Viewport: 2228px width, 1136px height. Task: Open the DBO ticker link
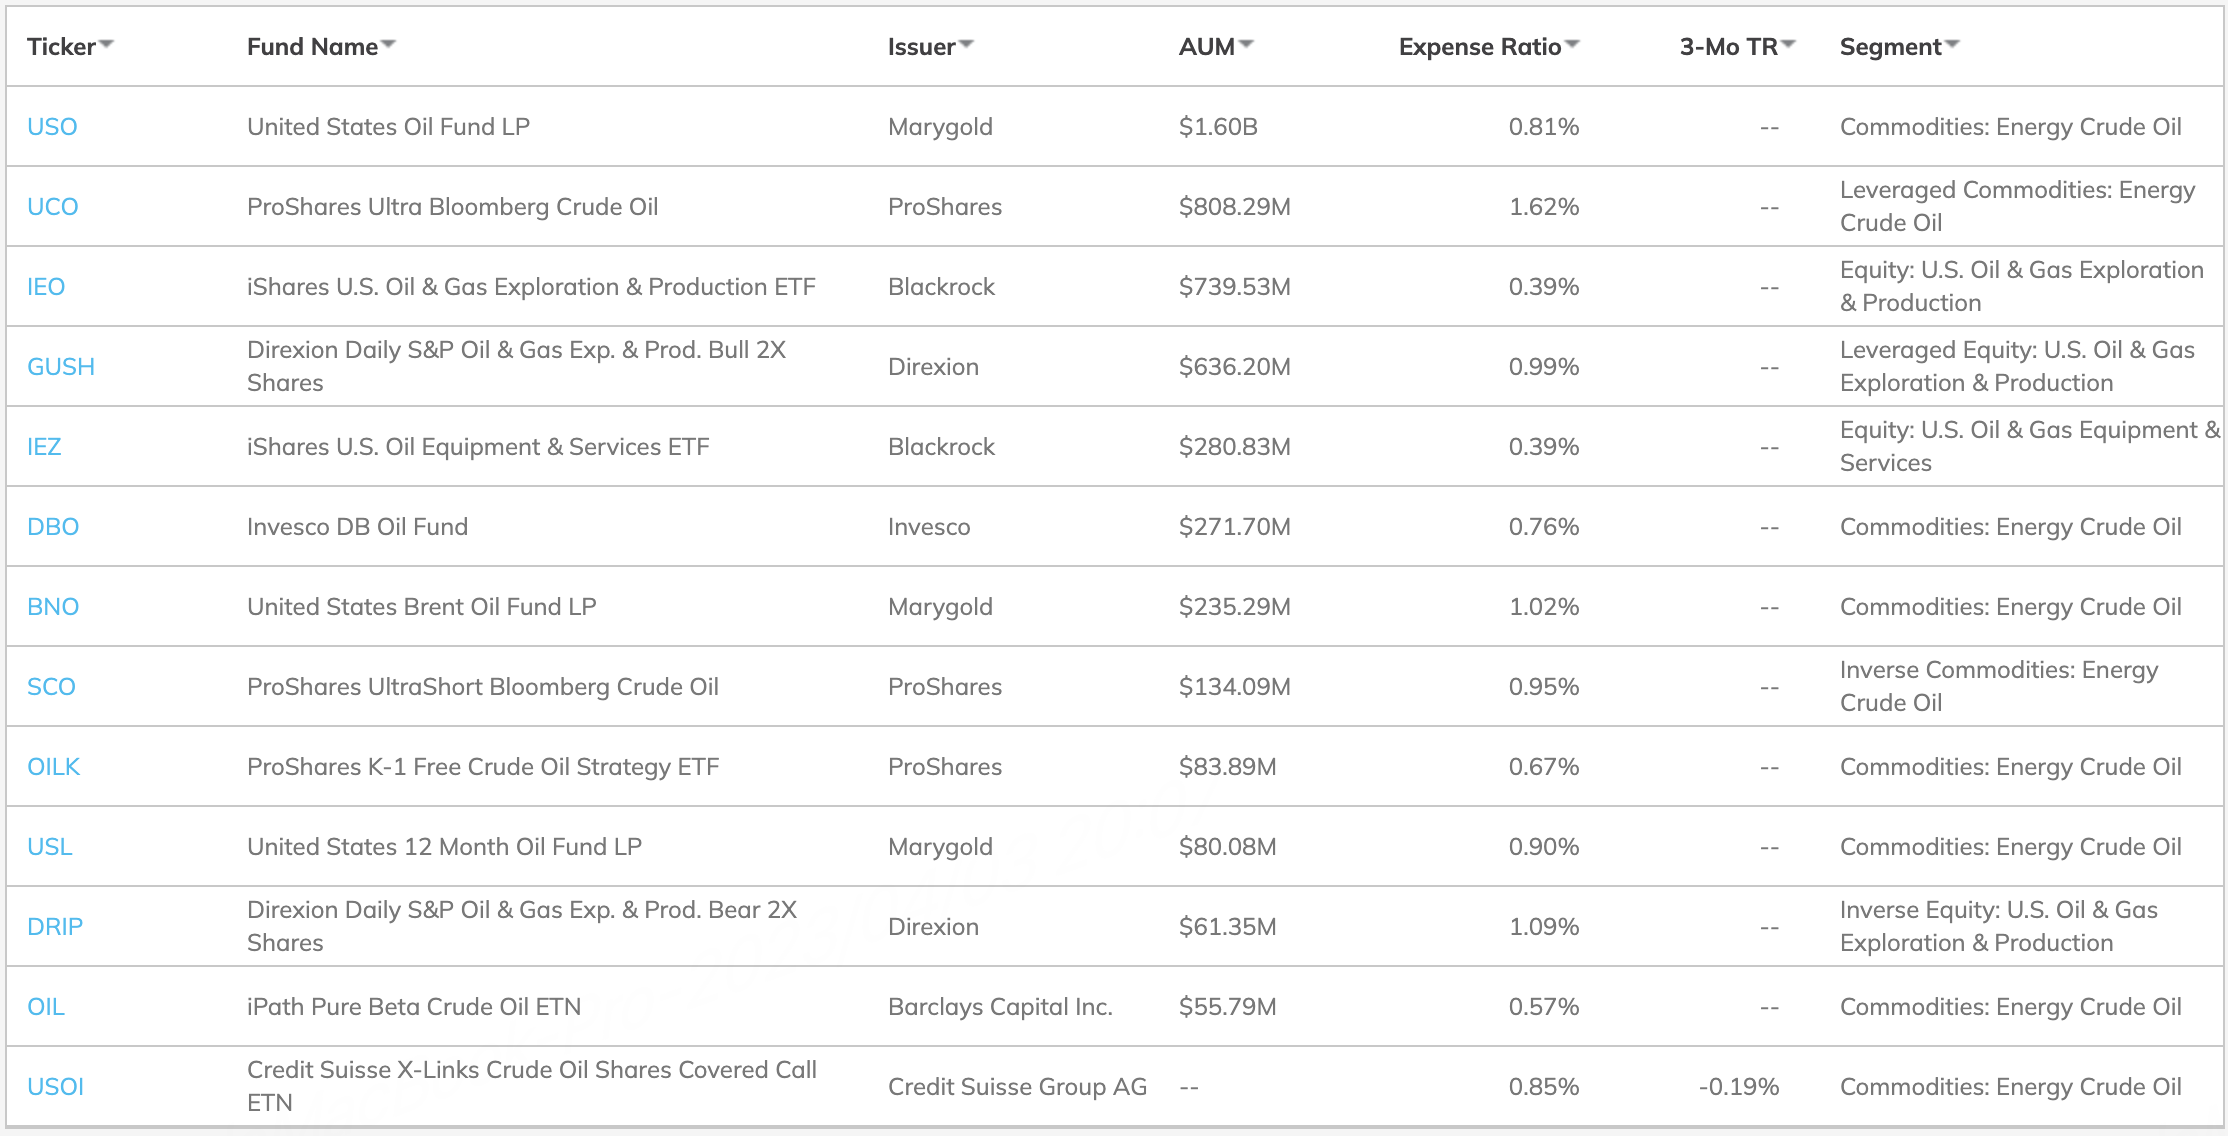click(53, 527)
